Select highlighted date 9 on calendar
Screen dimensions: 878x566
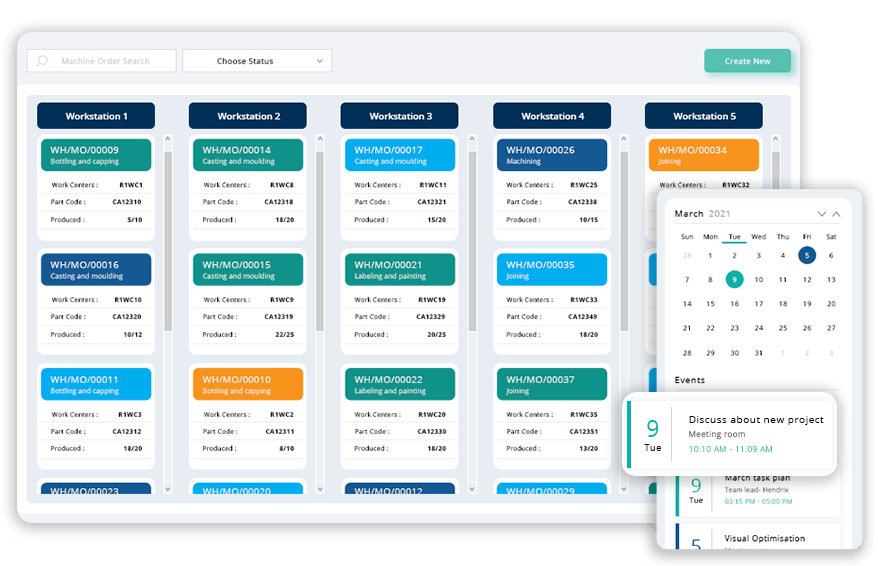click(734, 280)
